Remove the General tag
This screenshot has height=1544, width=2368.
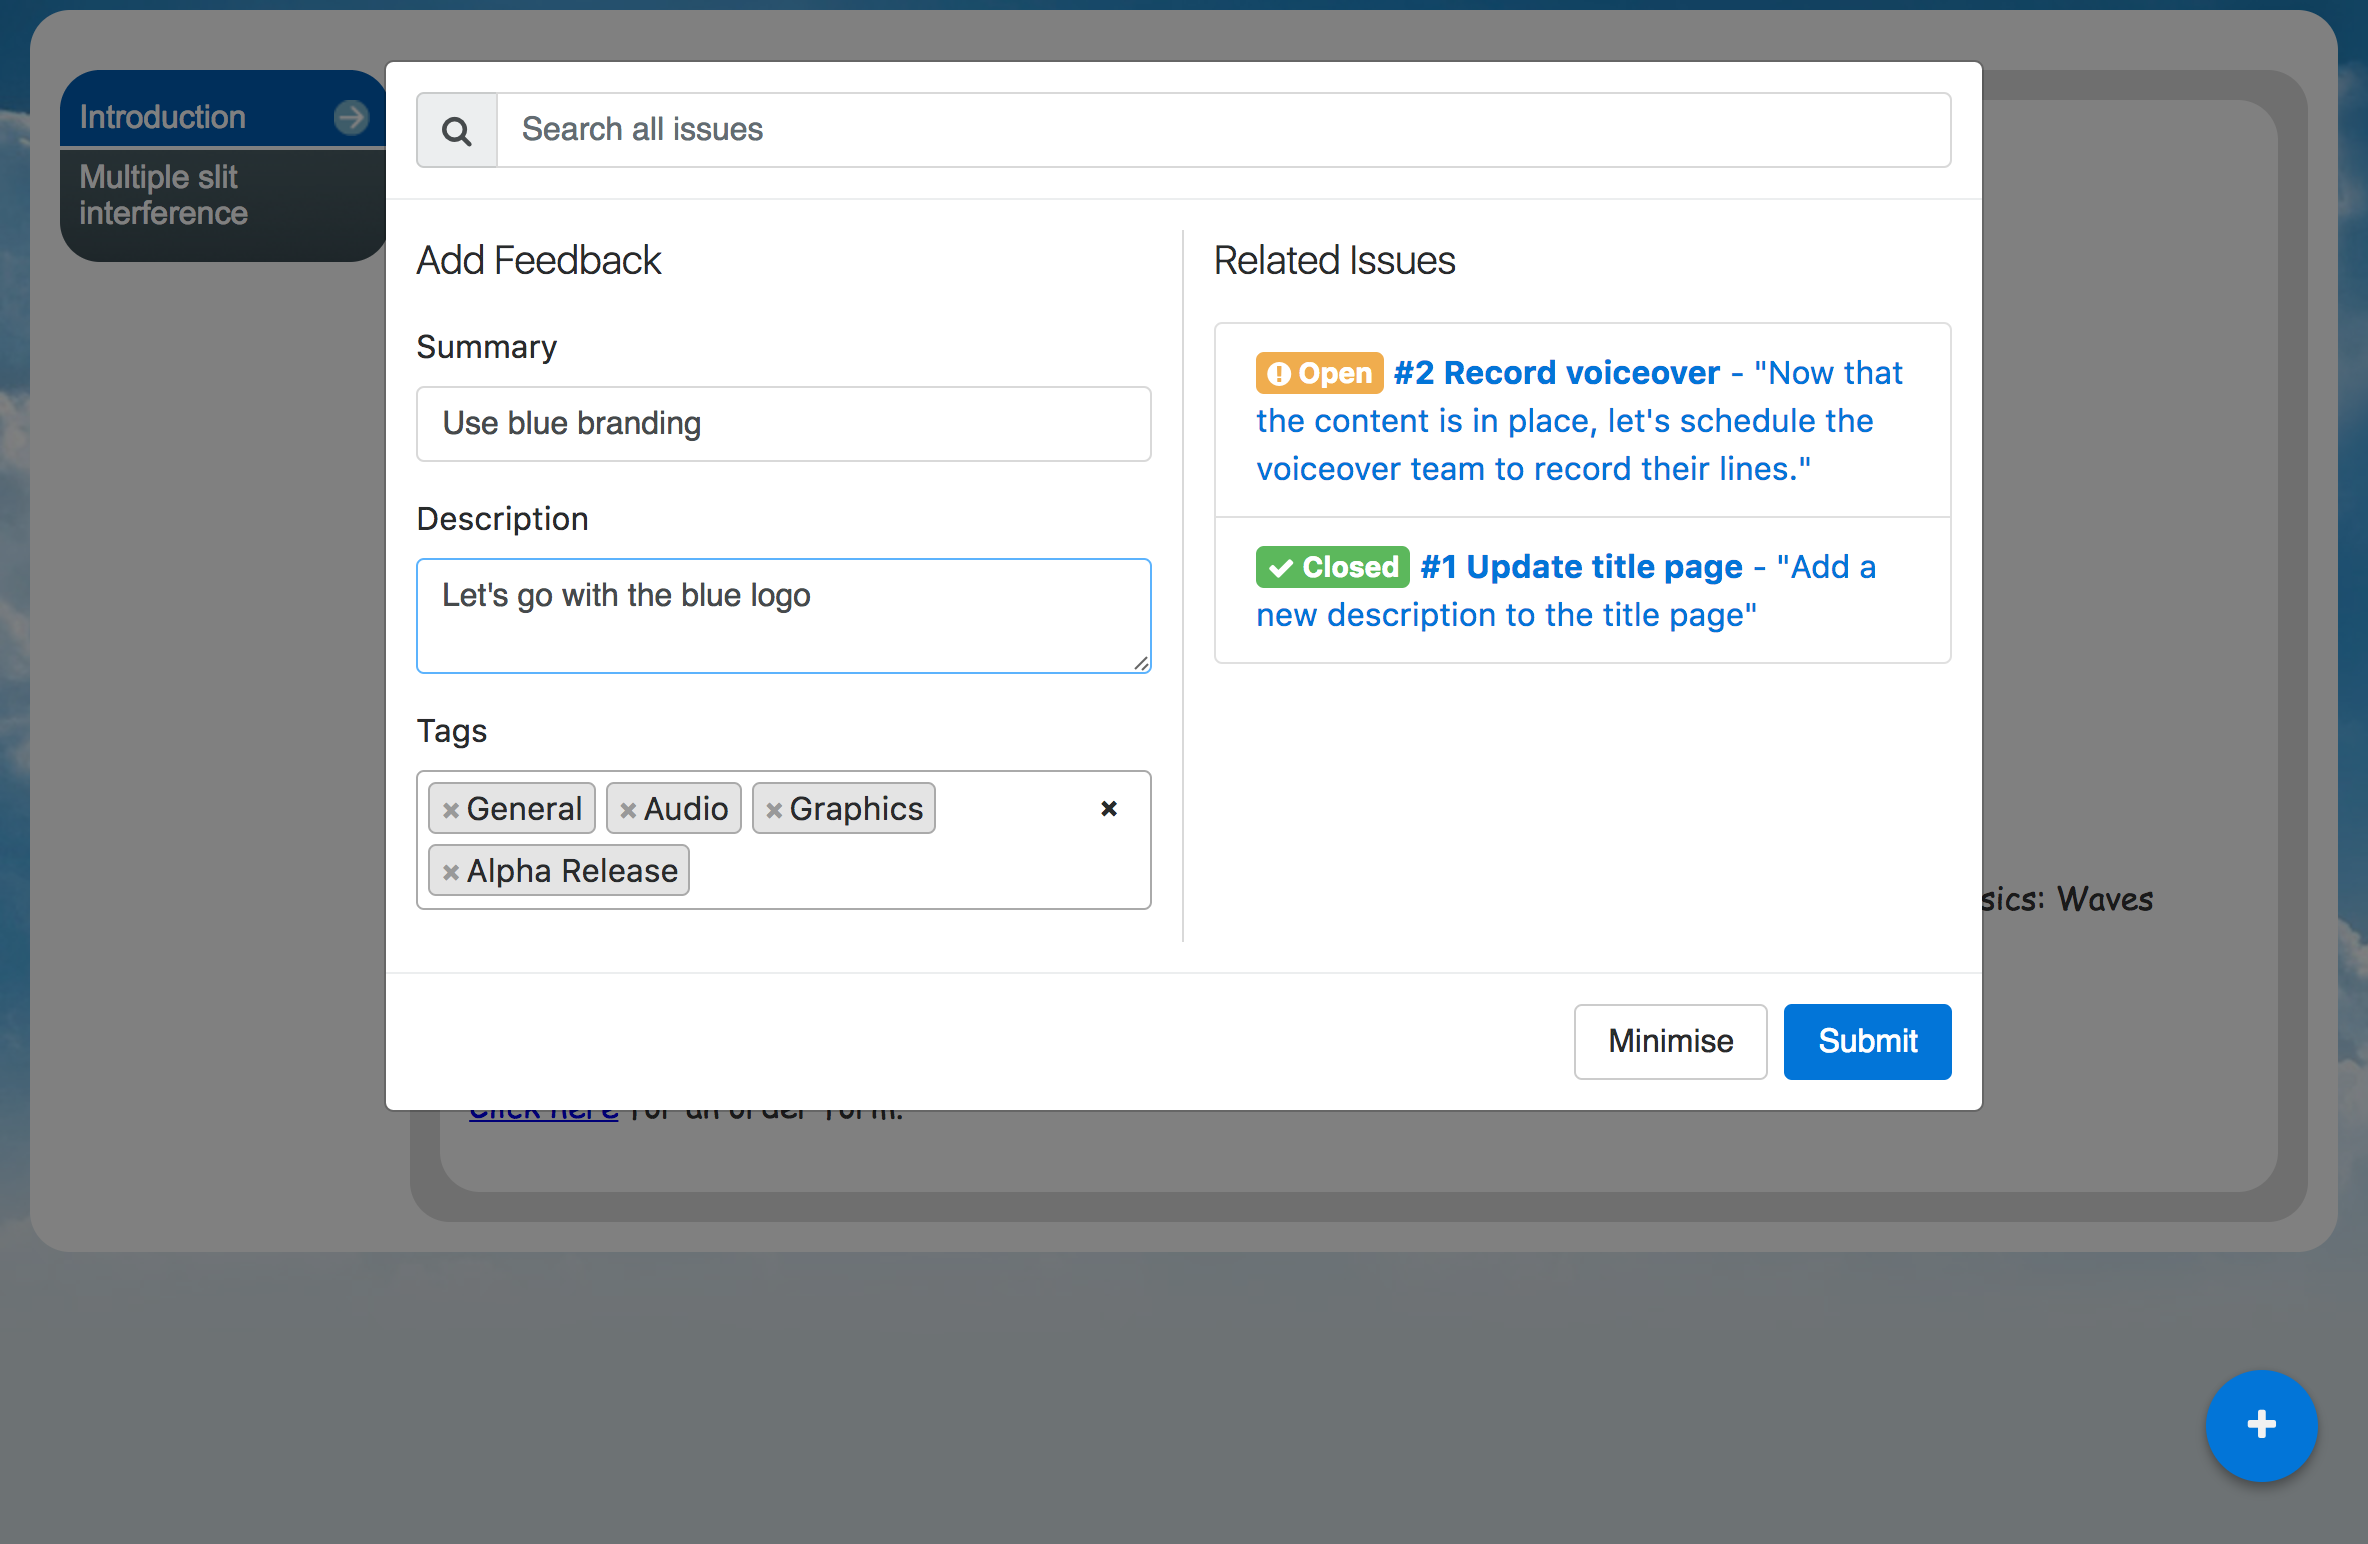451,810
